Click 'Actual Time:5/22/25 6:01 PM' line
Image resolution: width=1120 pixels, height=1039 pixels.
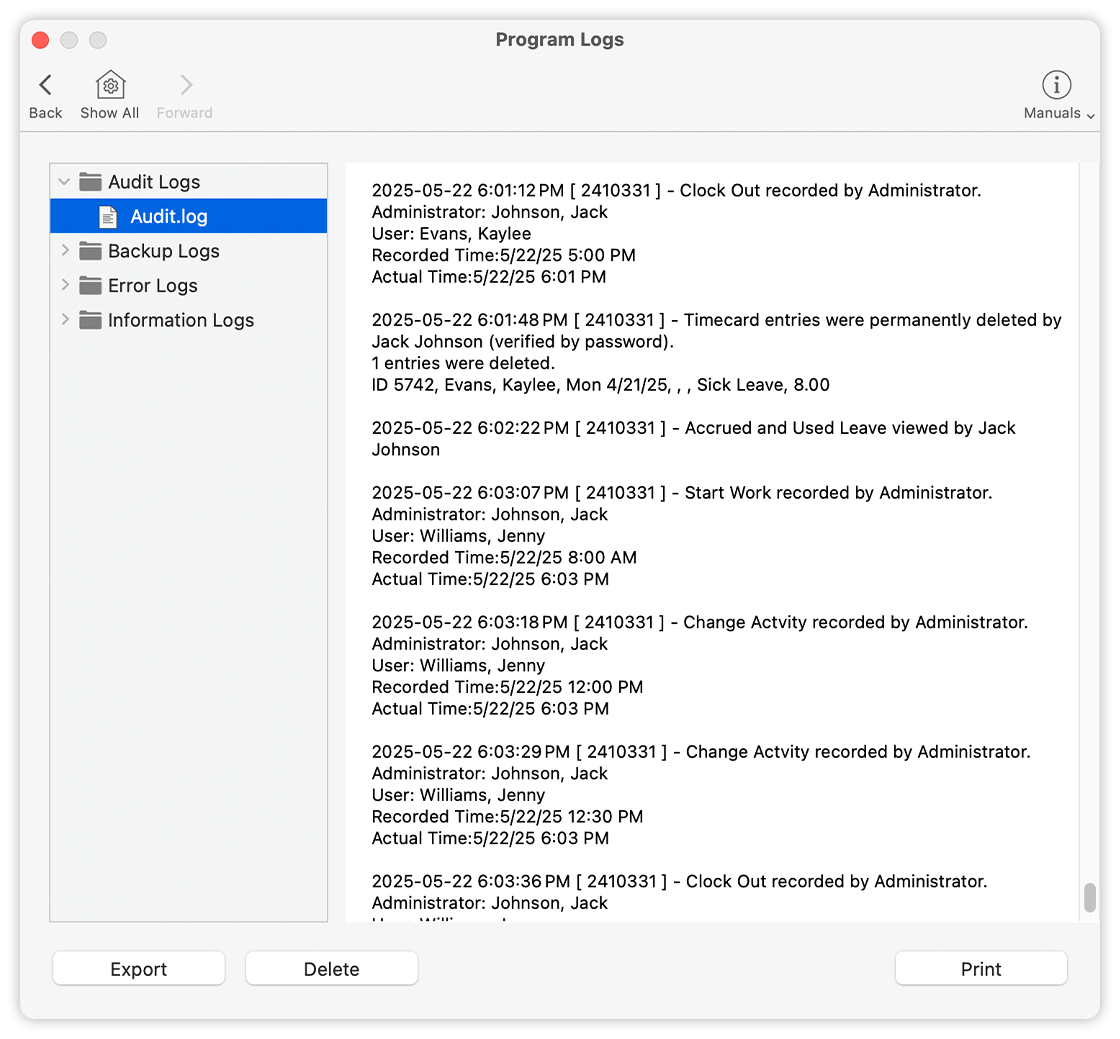pos(489,277)
